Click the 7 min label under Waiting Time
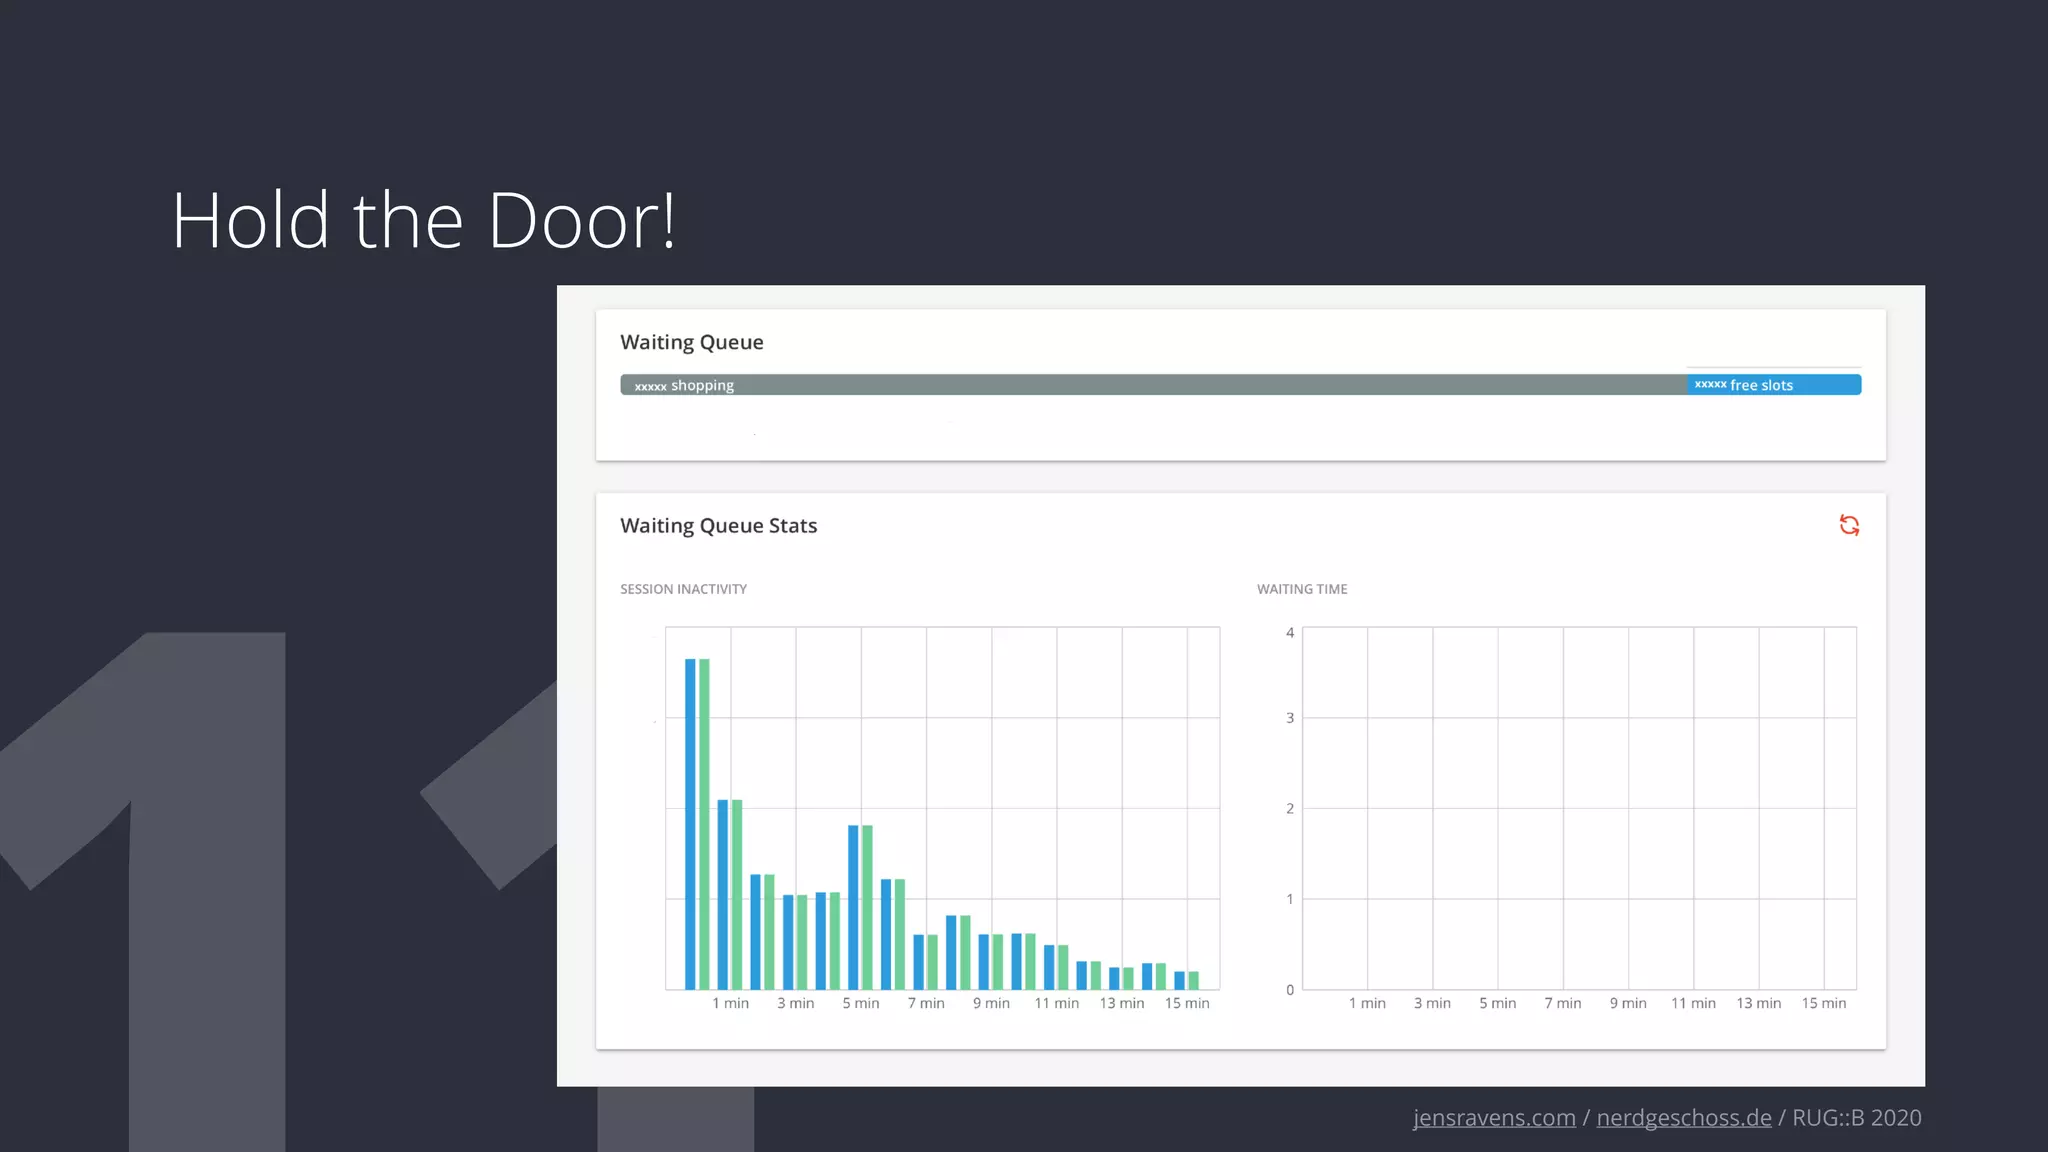 (x=1562, y=1003)
